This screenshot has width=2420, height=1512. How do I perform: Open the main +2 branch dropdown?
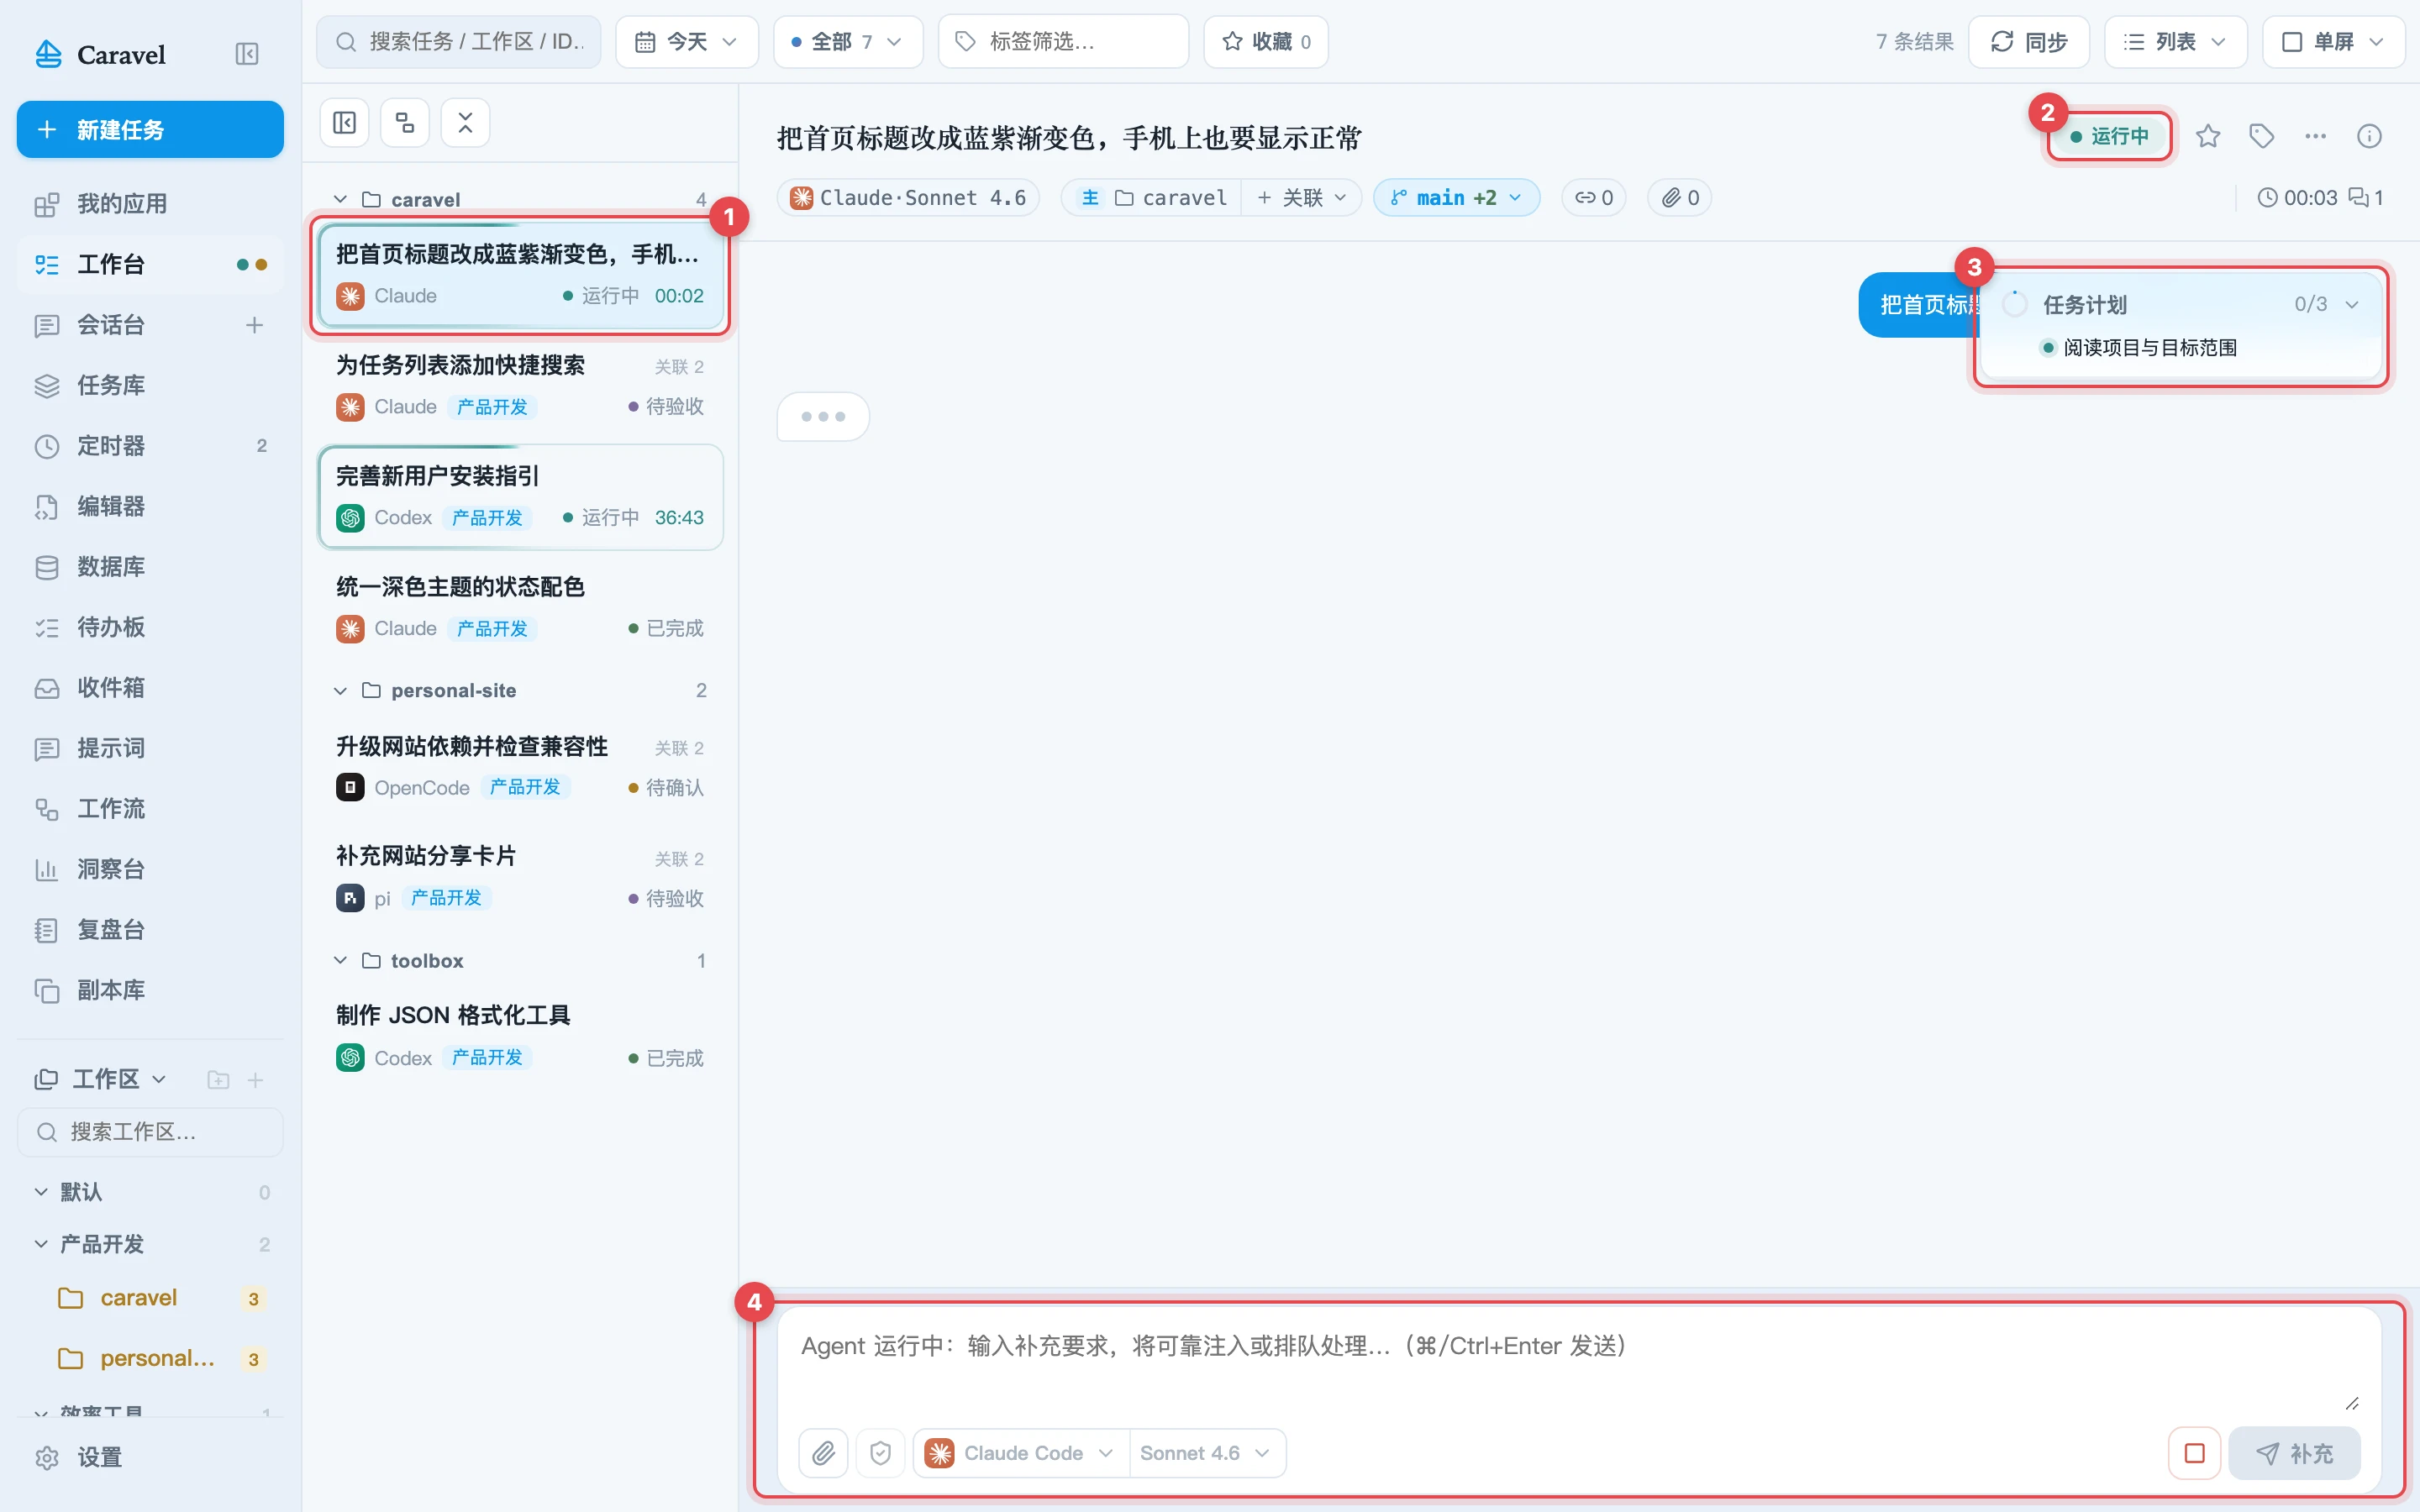1456,197
